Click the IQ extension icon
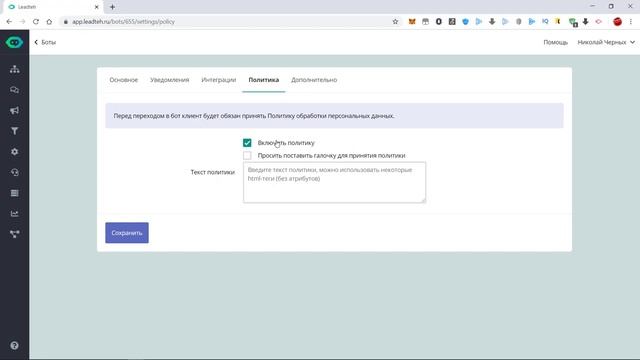This screenshot has height=360, width=640. tap(545, 22)
